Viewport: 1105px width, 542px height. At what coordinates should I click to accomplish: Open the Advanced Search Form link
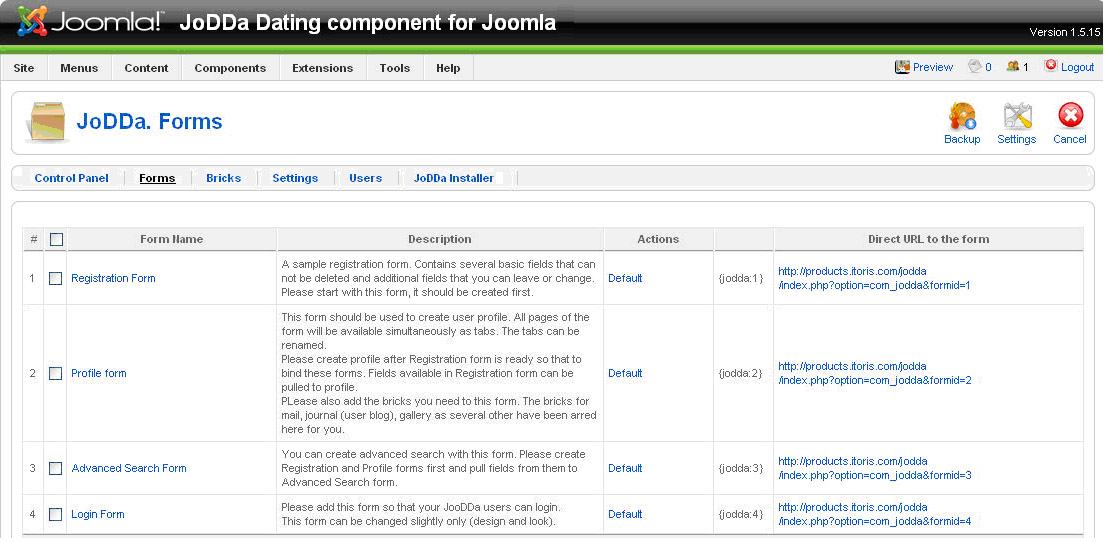[x=129, y=469]
